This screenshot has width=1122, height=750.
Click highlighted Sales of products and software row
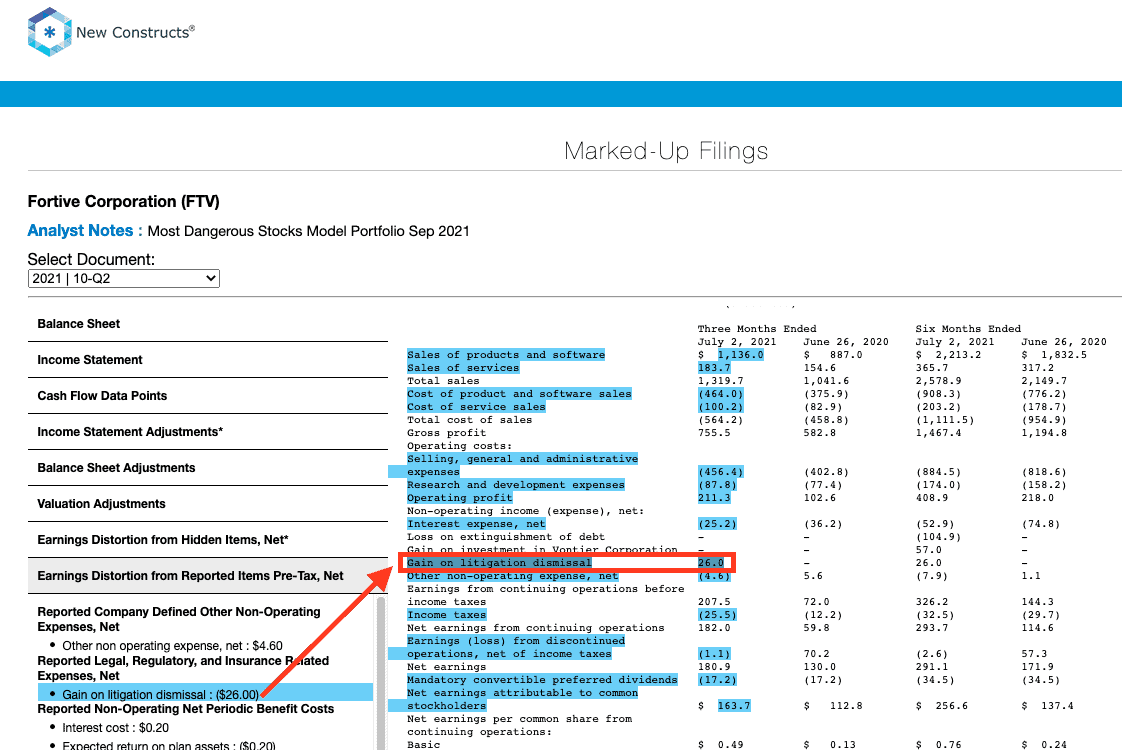tap(506, 355)
